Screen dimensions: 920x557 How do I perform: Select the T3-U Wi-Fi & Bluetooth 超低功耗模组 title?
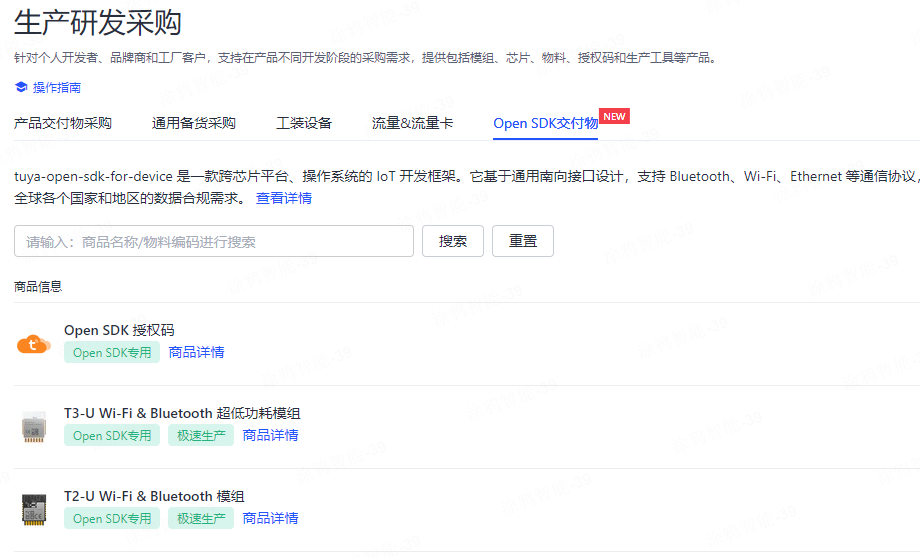point(182,413)
